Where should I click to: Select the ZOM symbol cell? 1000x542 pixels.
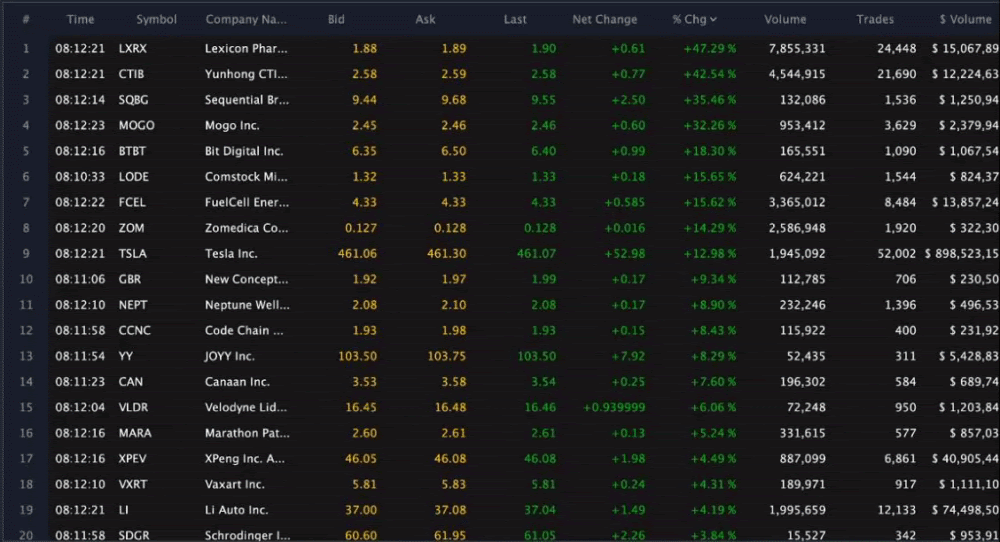pos(131,228)
